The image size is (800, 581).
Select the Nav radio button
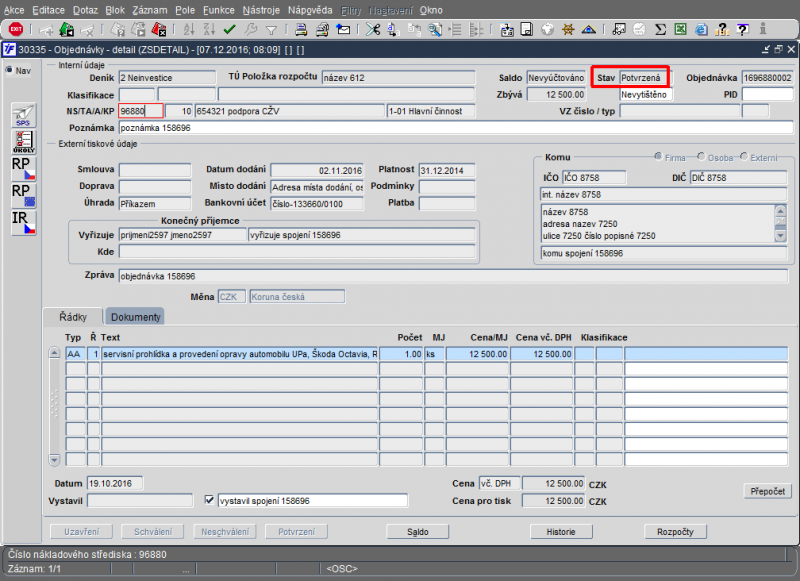[9, 70]
